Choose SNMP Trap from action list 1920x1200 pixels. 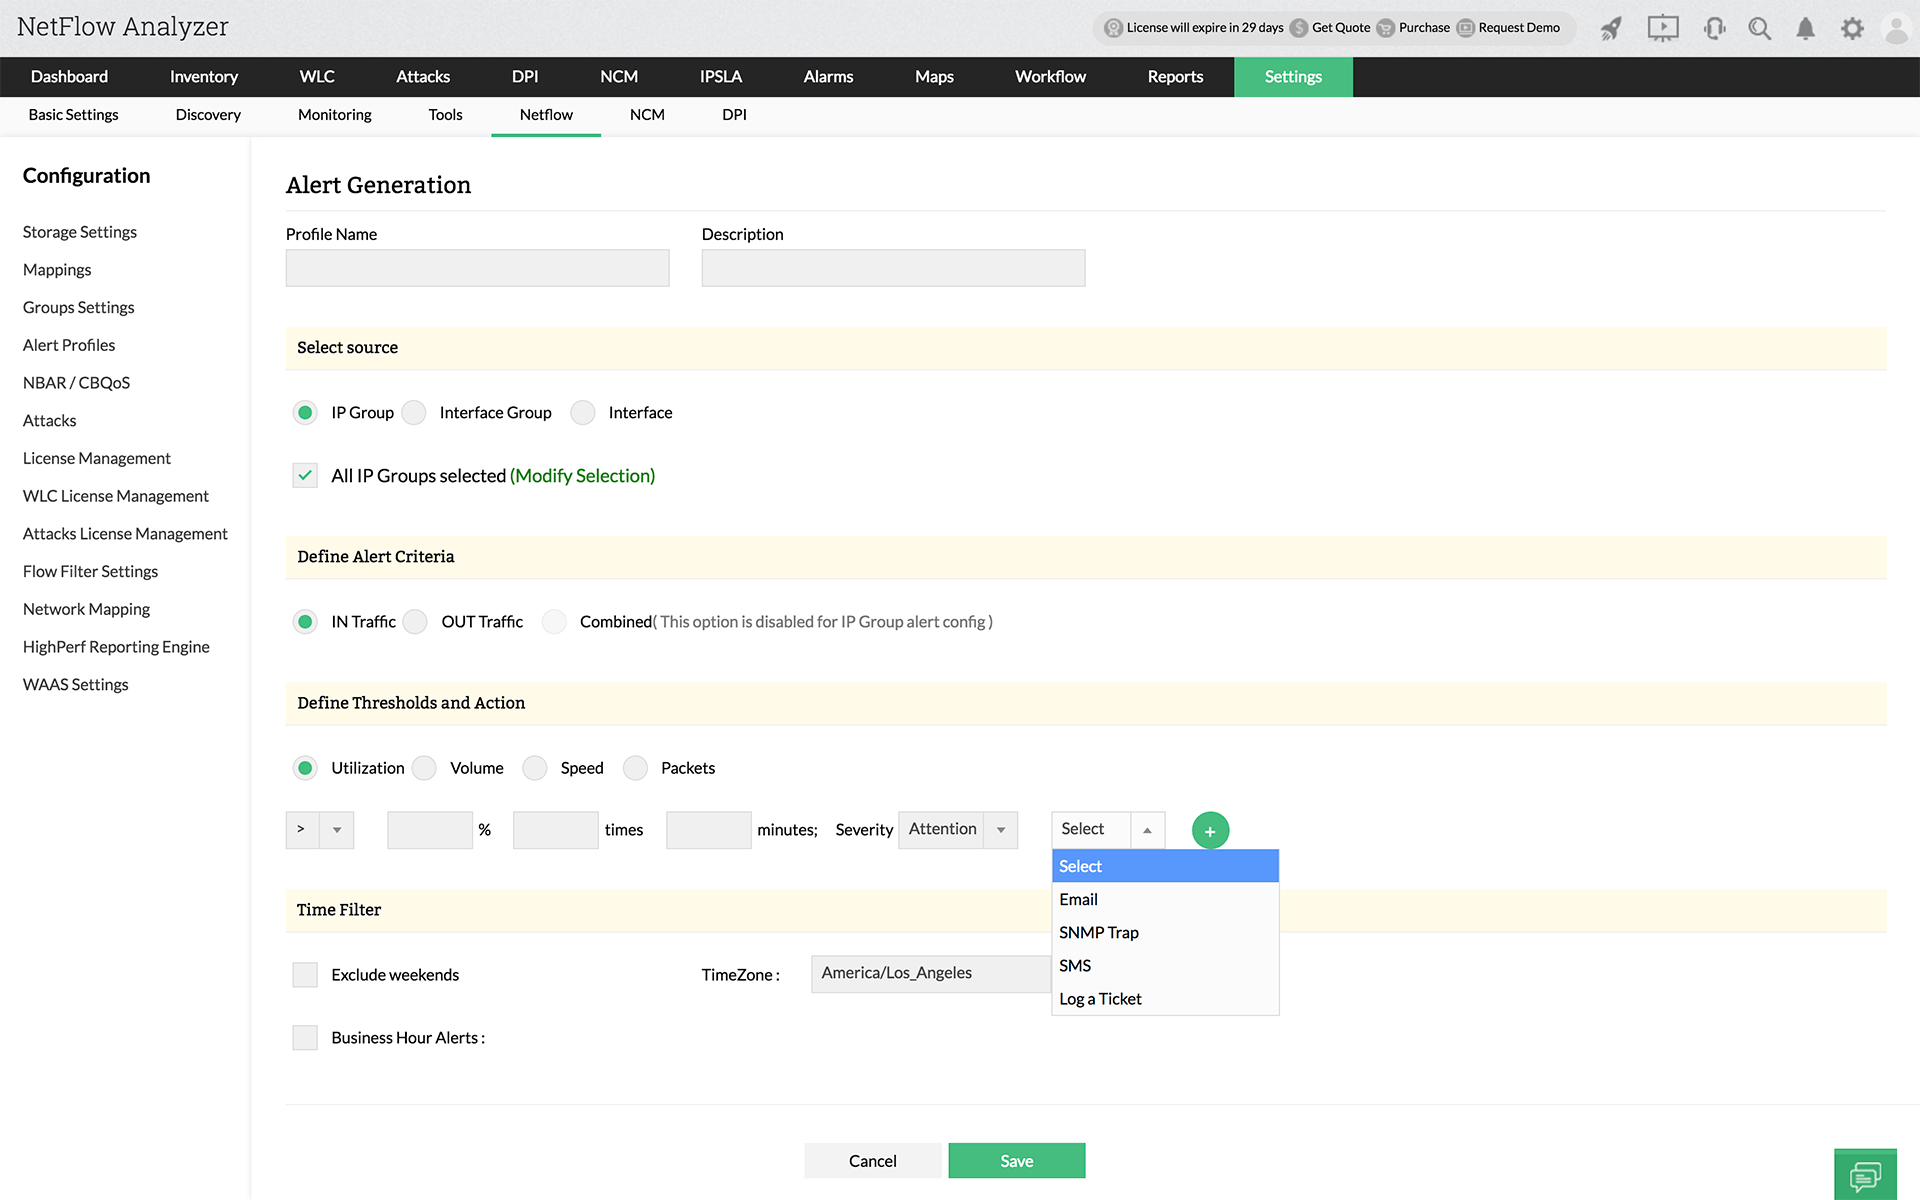click(x=1098, y=933)
